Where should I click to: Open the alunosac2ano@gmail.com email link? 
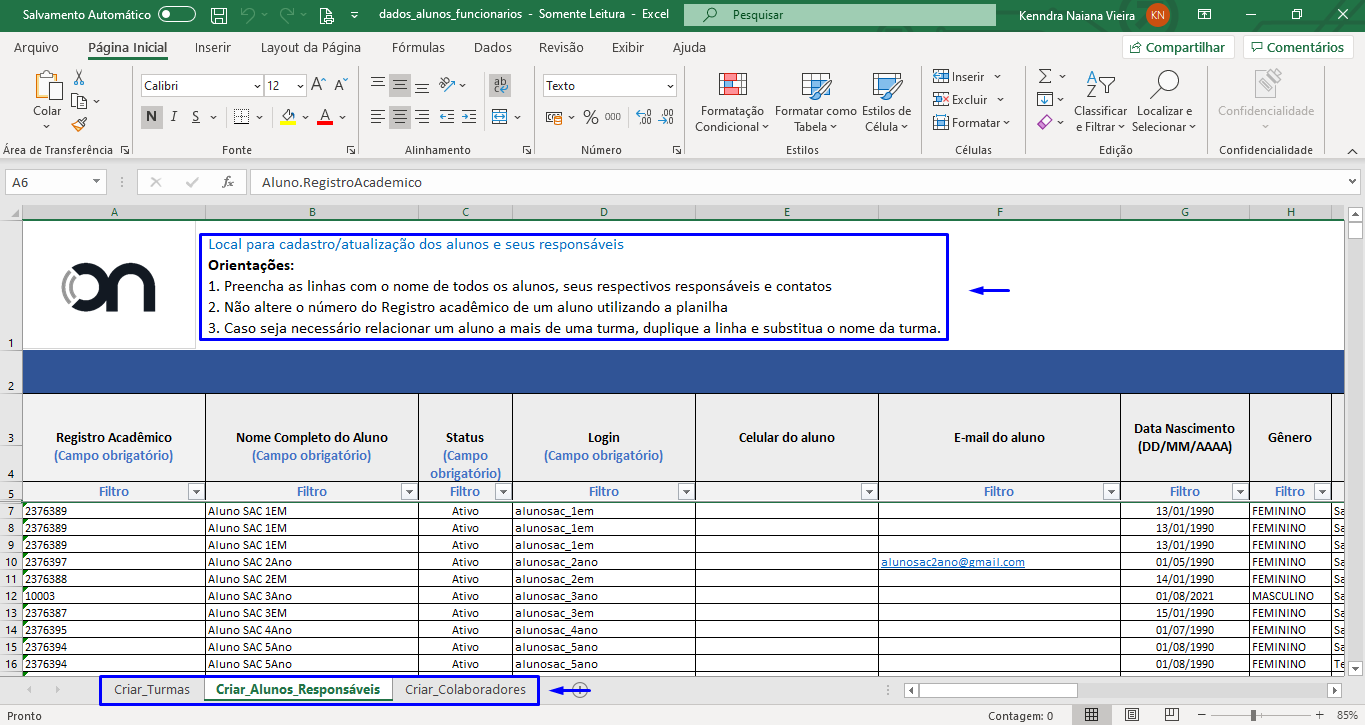coord(952,562)
